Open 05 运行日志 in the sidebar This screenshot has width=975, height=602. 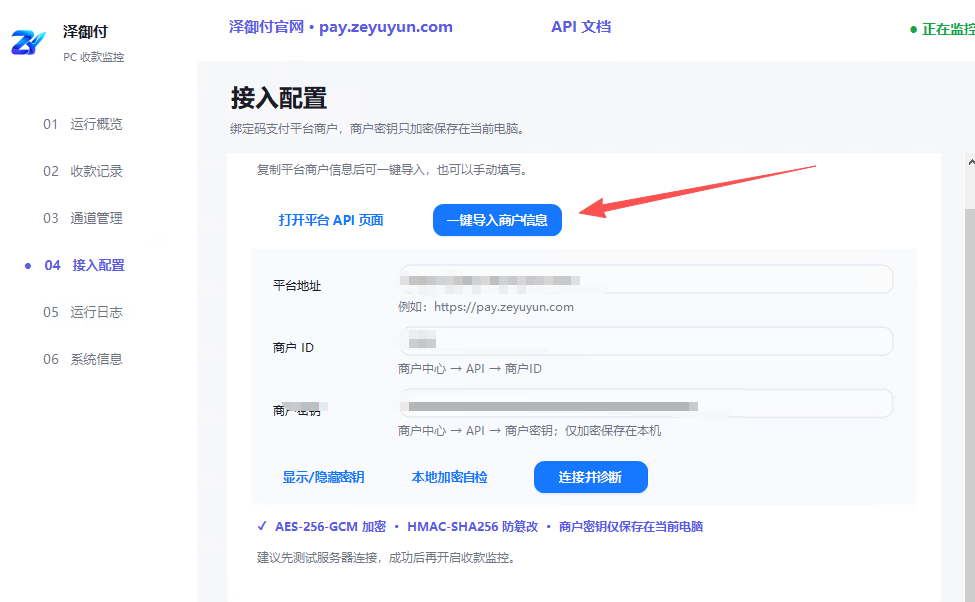tap(83, 312)
